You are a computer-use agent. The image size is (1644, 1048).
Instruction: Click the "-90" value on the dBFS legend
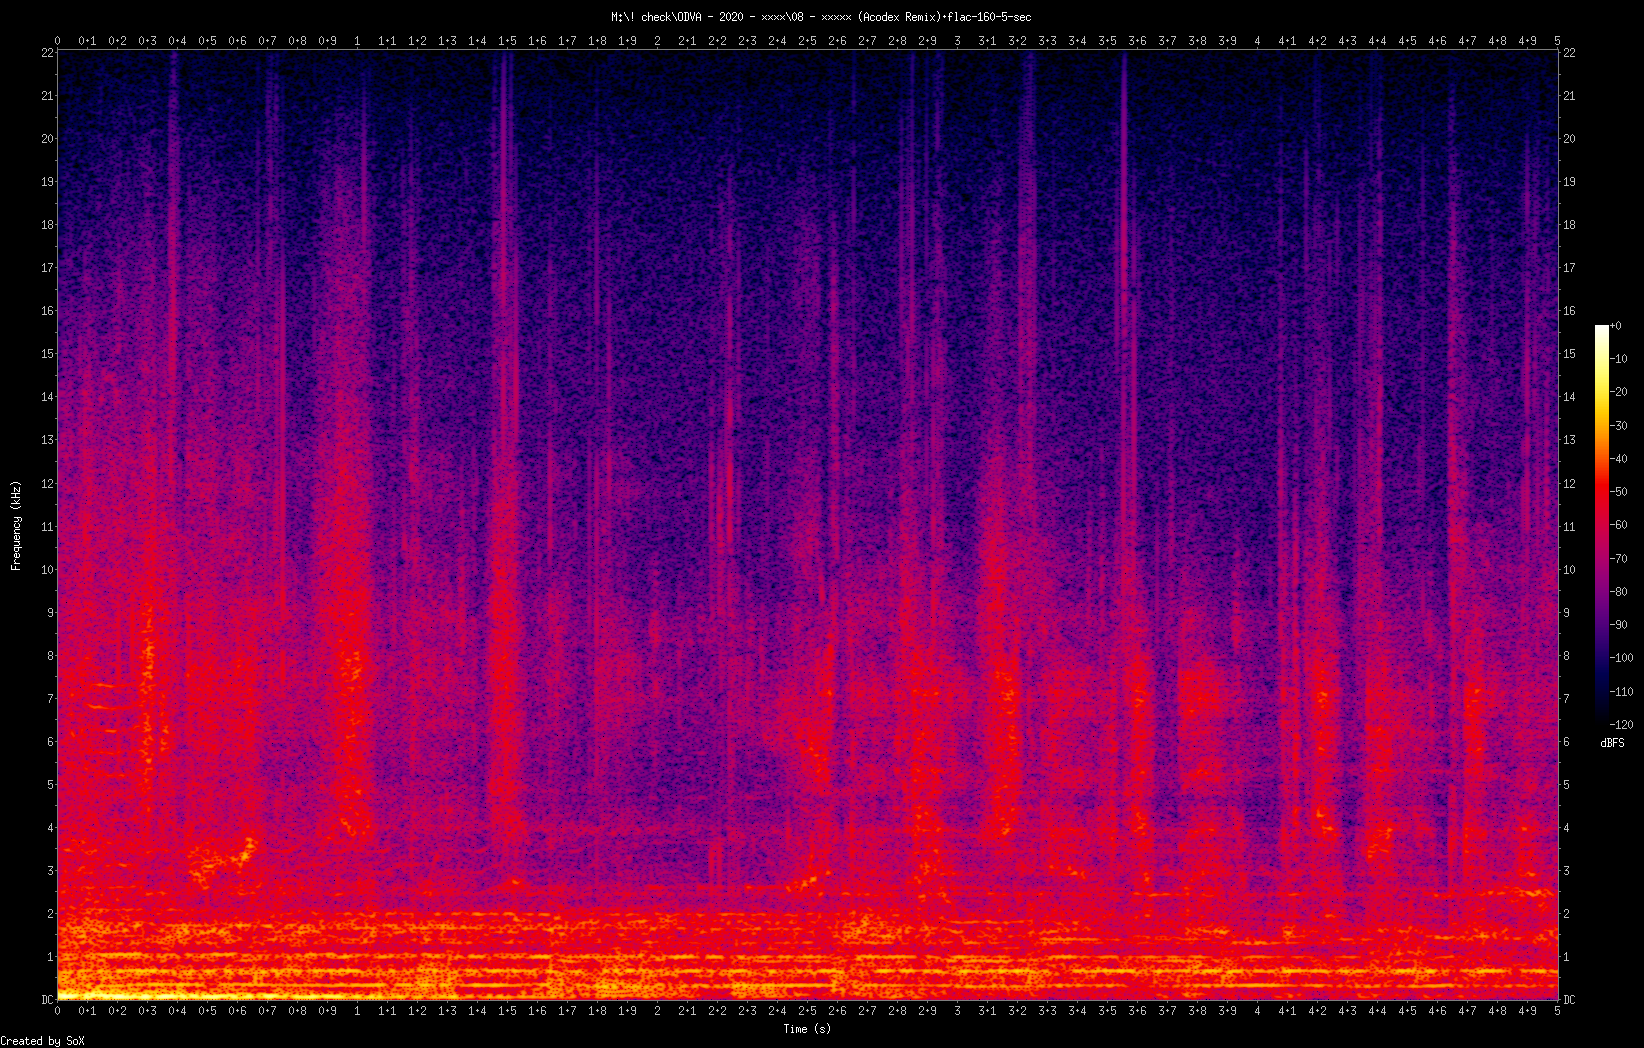(x=1619, y=625)
